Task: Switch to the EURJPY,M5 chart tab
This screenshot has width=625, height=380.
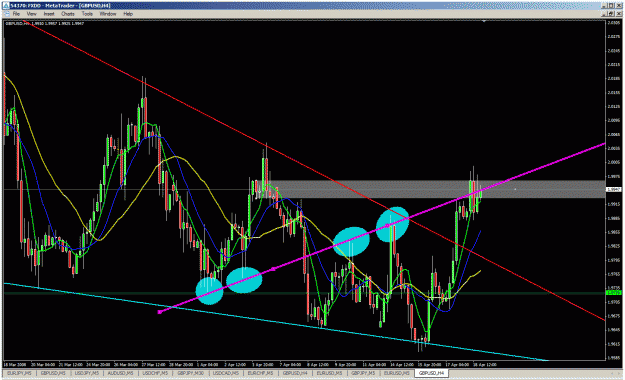Action: coord(19,373)
